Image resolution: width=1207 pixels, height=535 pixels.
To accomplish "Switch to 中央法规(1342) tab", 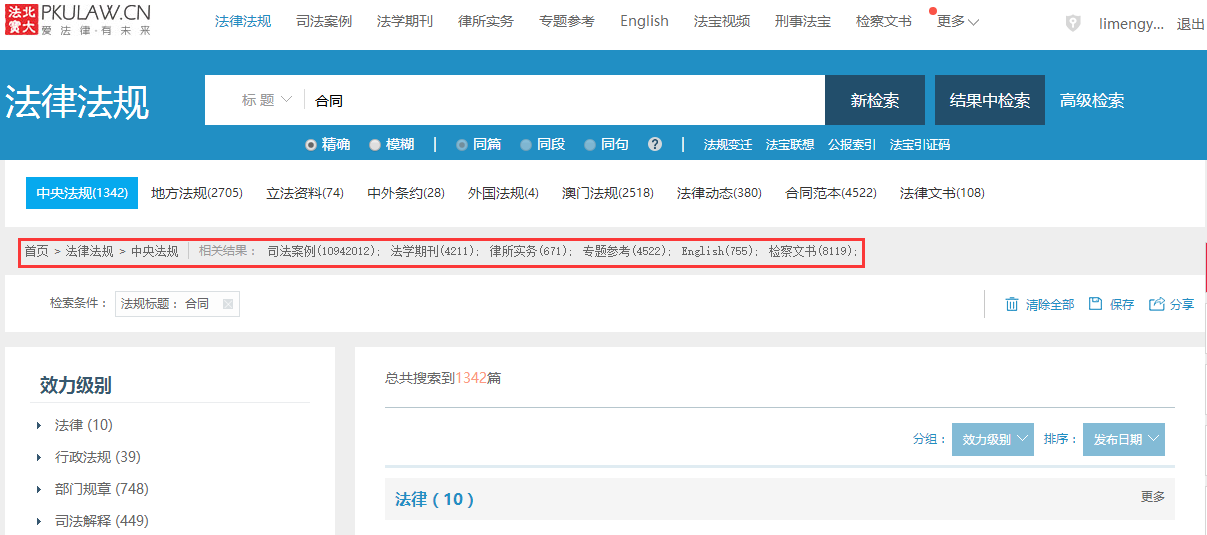I will 82,193.
